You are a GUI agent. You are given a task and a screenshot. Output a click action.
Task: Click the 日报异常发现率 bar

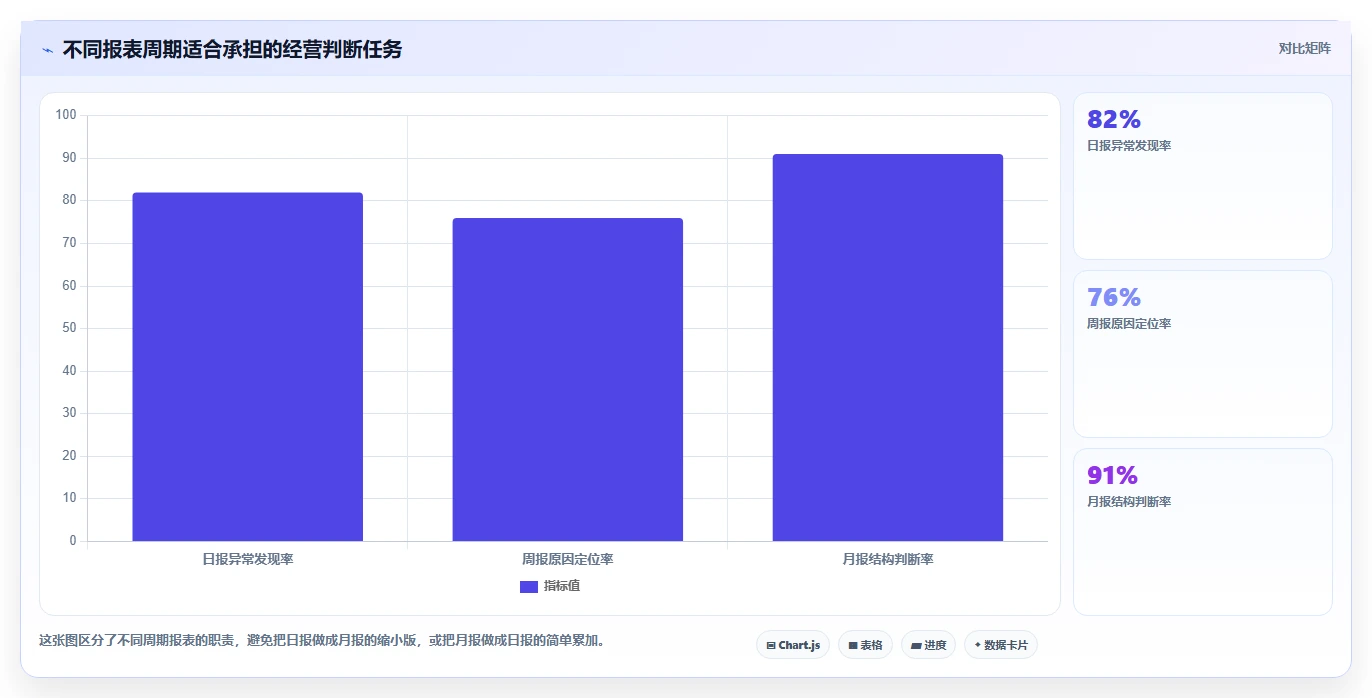pyautogui.click(x=247, y=367)
